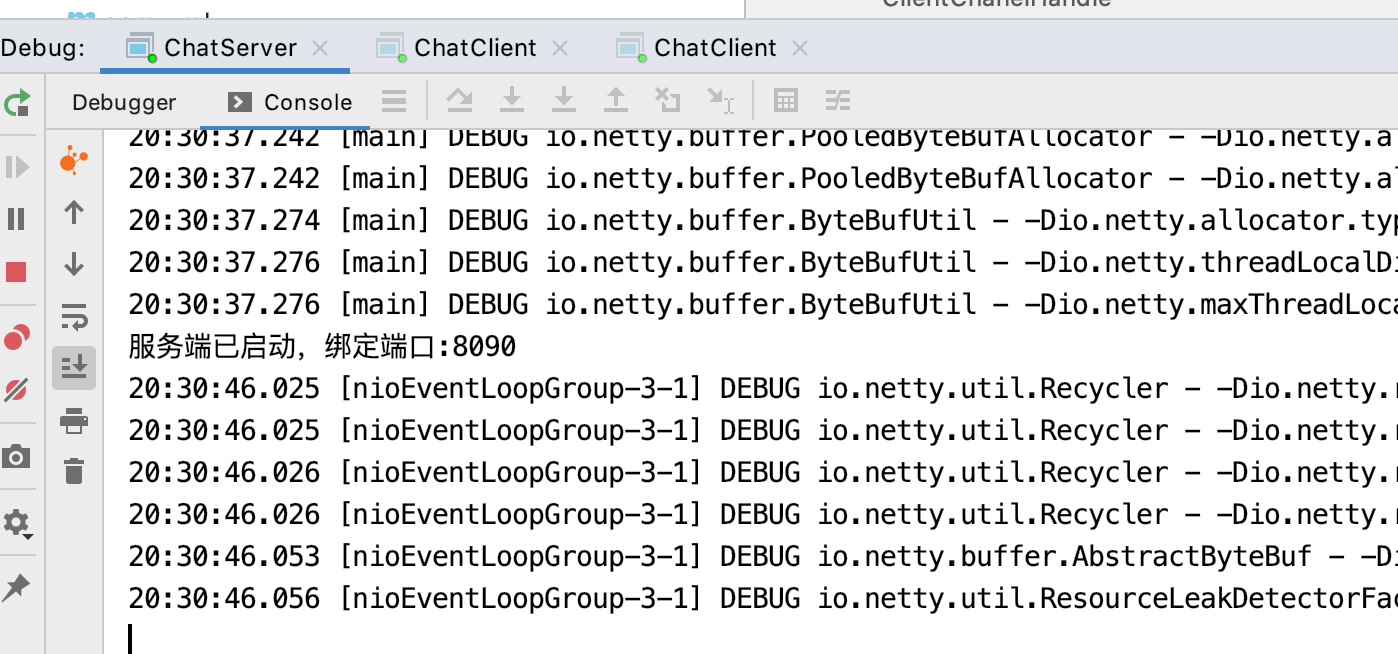The image size is (1398, 654).
Task: Step out of current method
Action: coord(616,100)
